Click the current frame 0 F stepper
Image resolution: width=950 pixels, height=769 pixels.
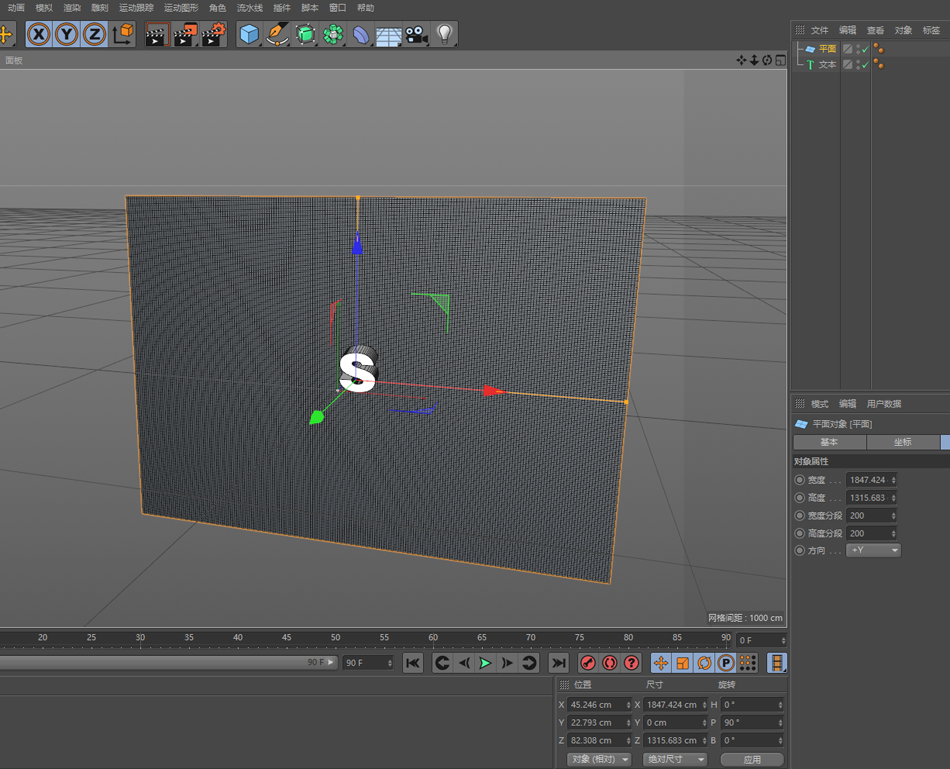pyautogui.click(x=783, y=641)
